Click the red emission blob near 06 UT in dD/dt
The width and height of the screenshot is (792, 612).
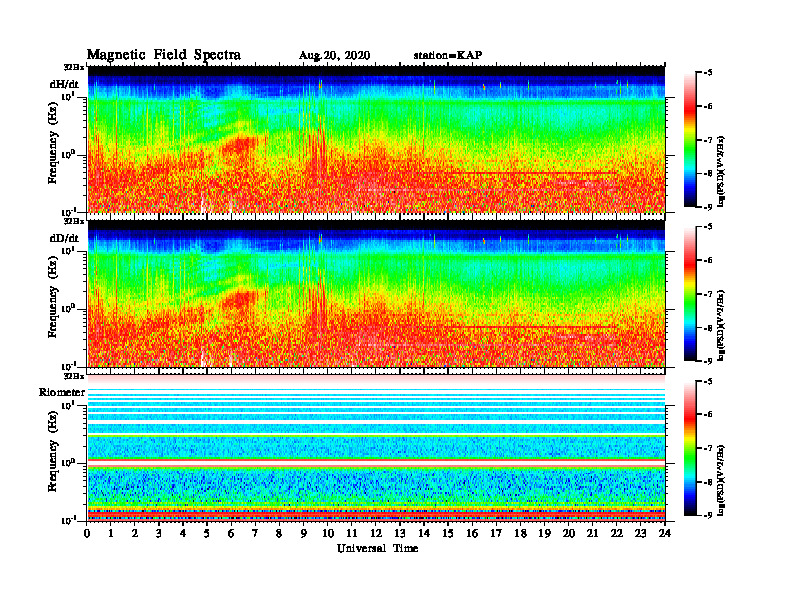[x=239, y=299]
